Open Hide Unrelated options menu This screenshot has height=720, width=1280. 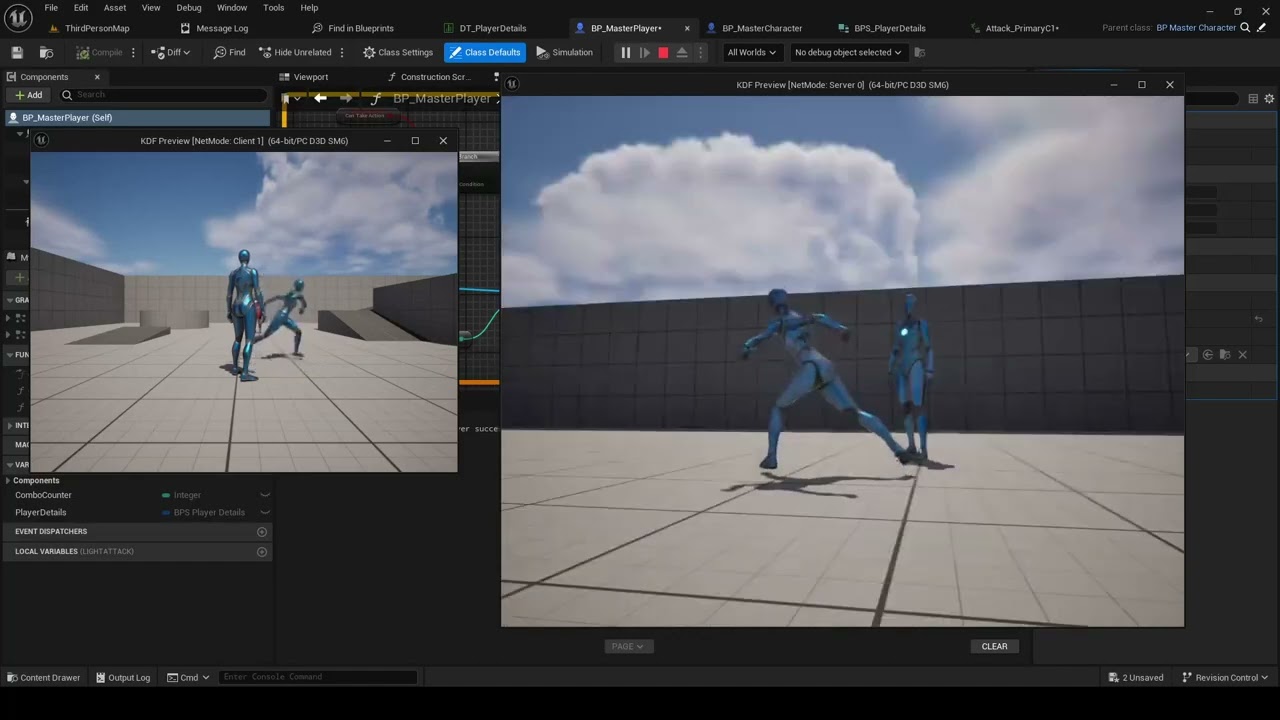[x=342, y=52]
